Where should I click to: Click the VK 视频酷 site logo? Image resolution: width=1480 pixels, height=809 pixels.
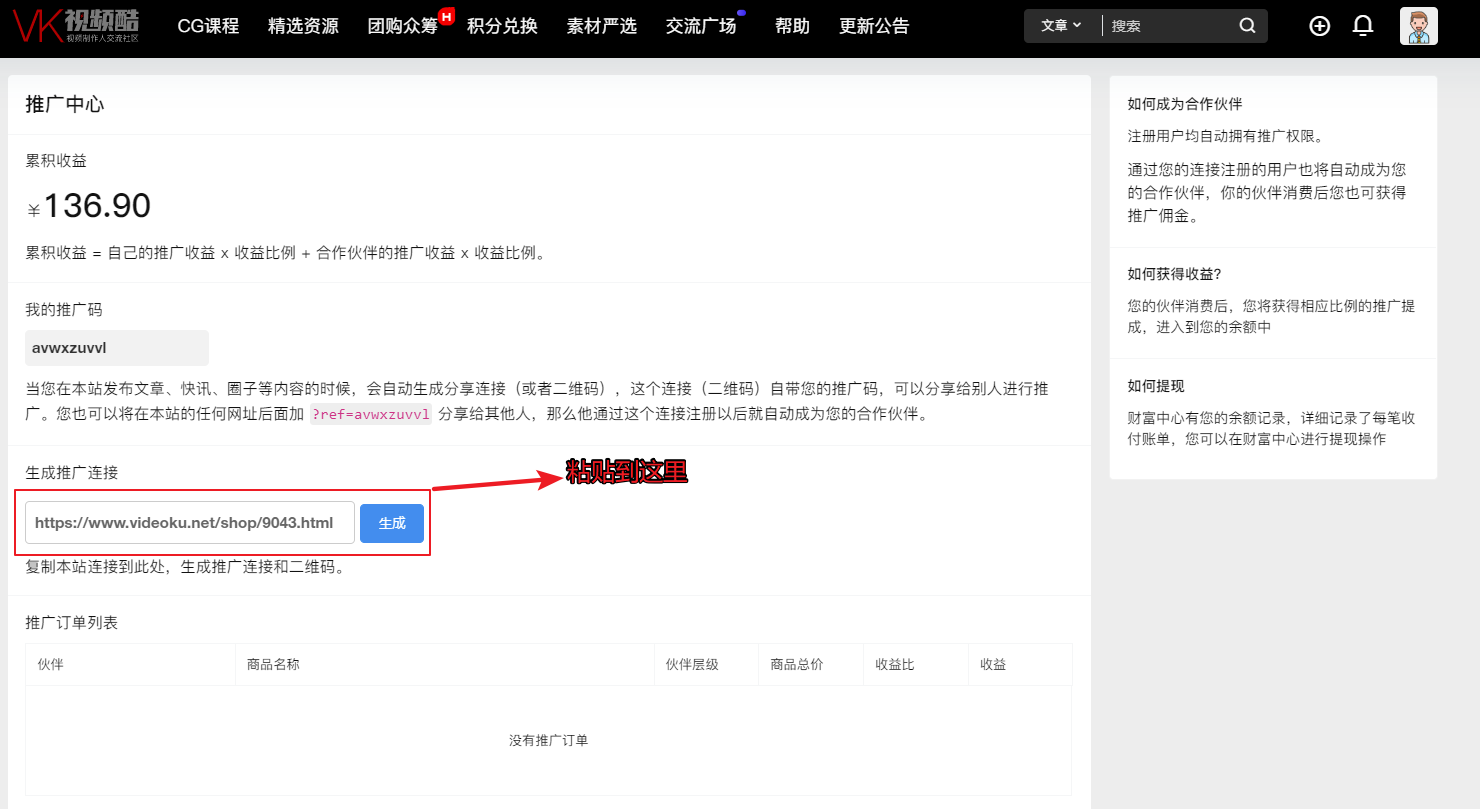(76, 26)
